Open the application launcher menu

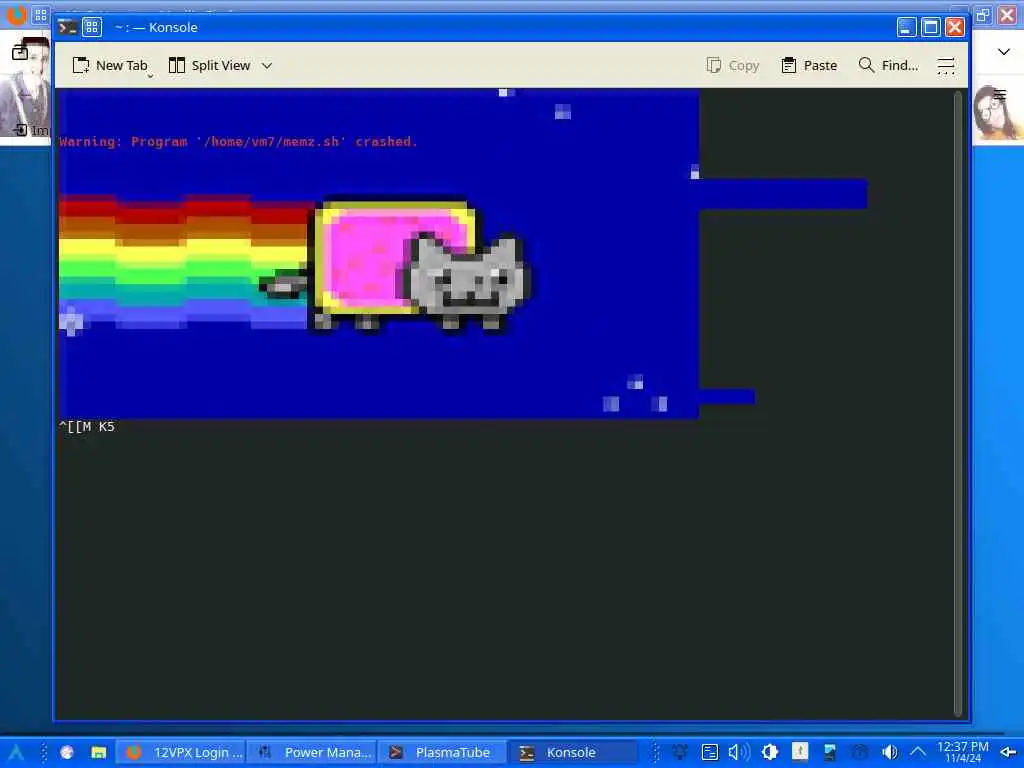tap(16, 752)
